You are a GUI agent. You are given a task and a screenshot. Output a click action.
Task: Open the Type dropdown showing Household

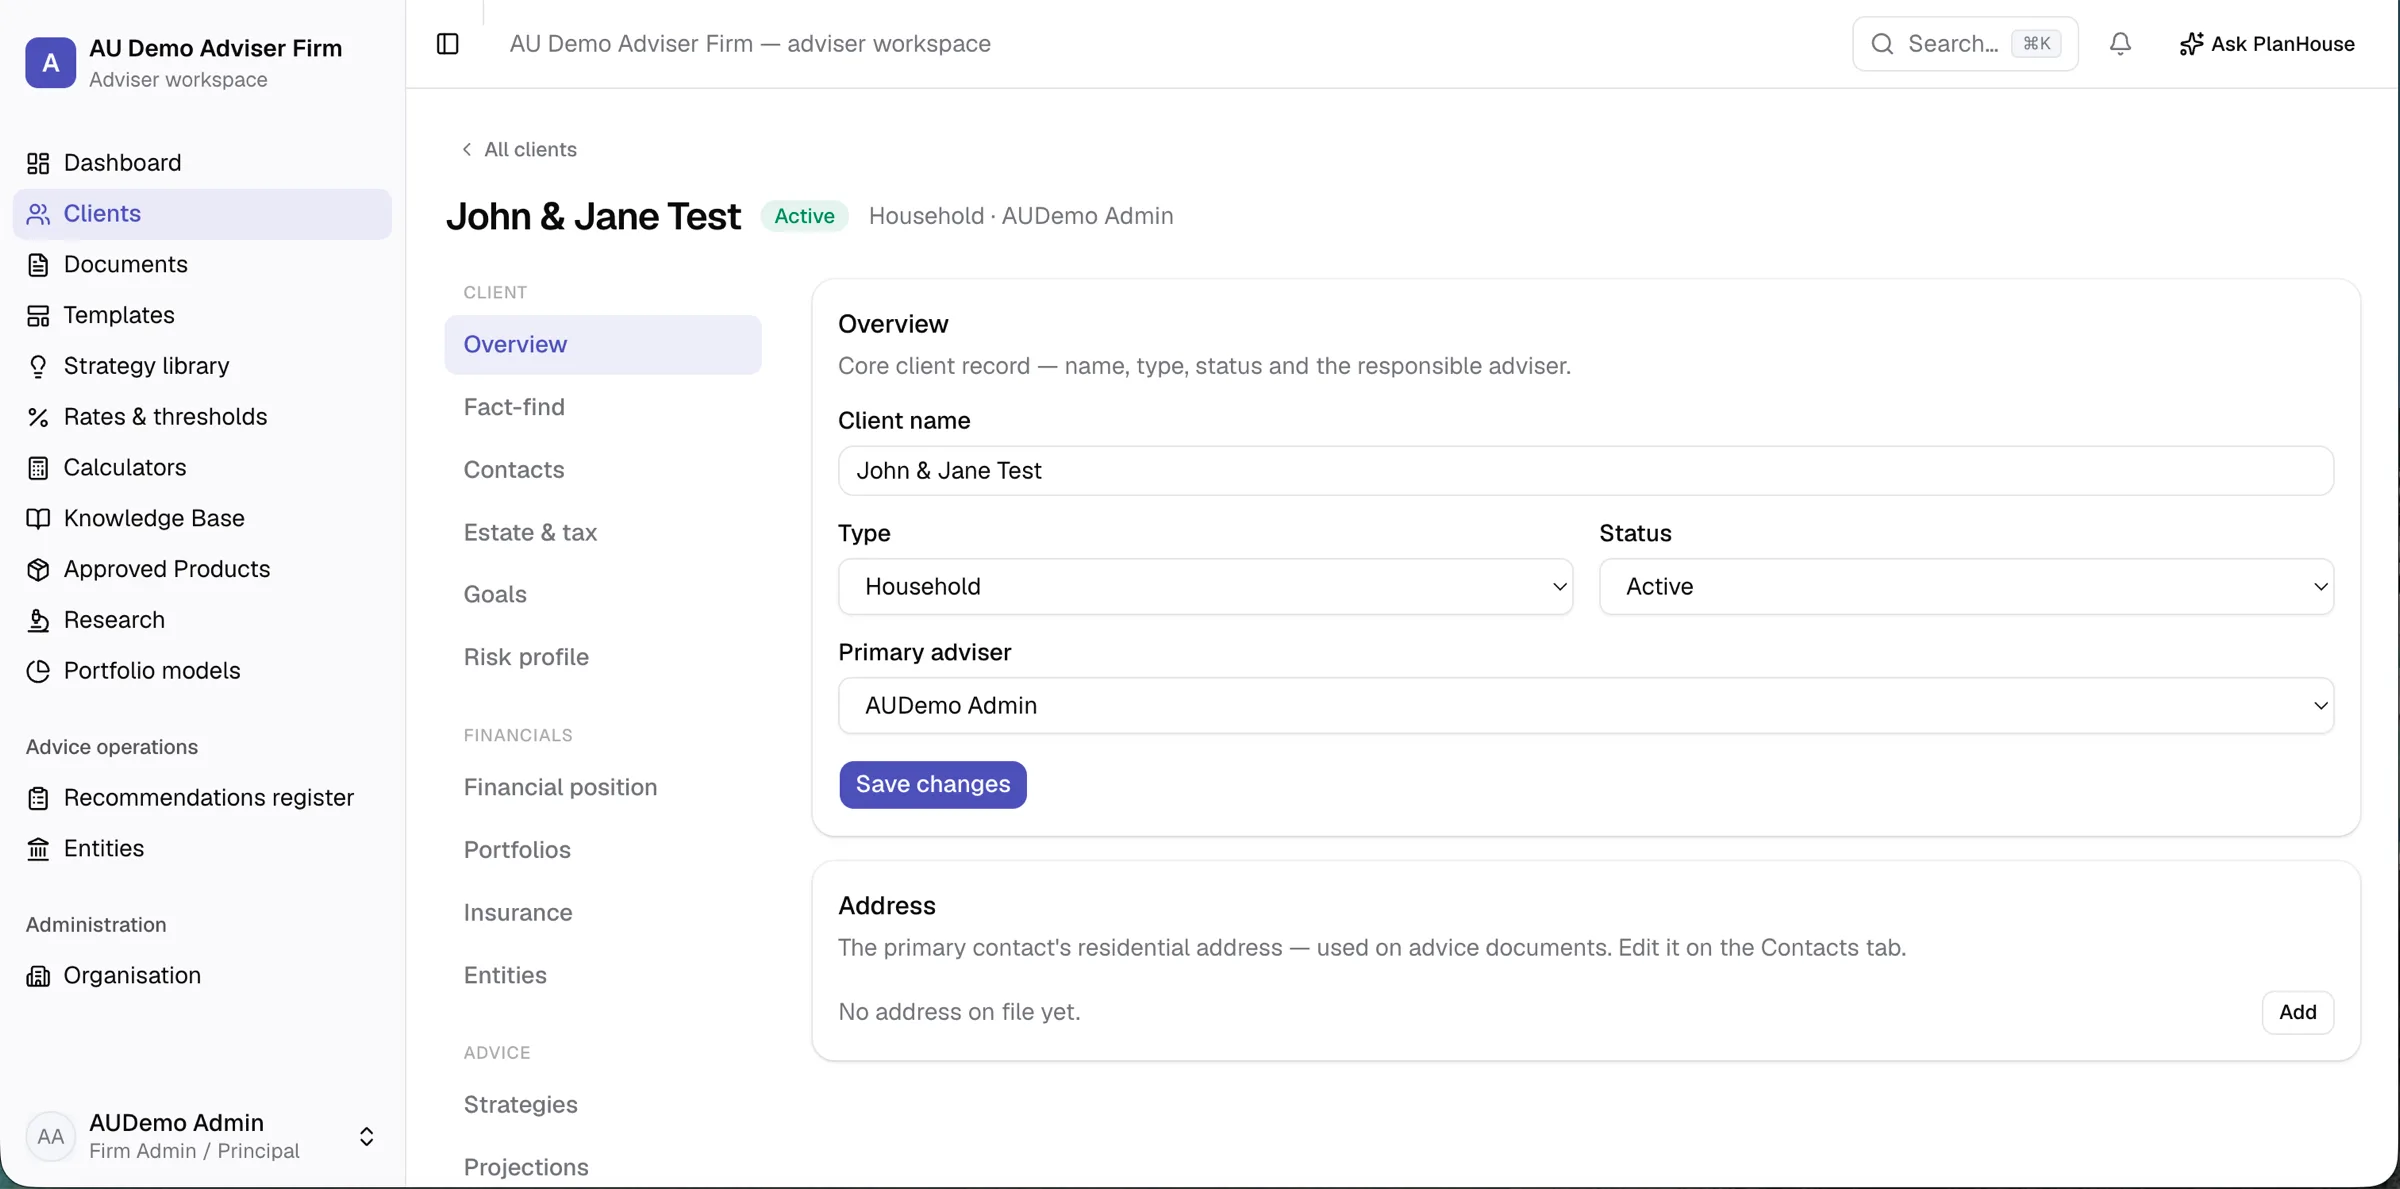(x=1205, y=586)
